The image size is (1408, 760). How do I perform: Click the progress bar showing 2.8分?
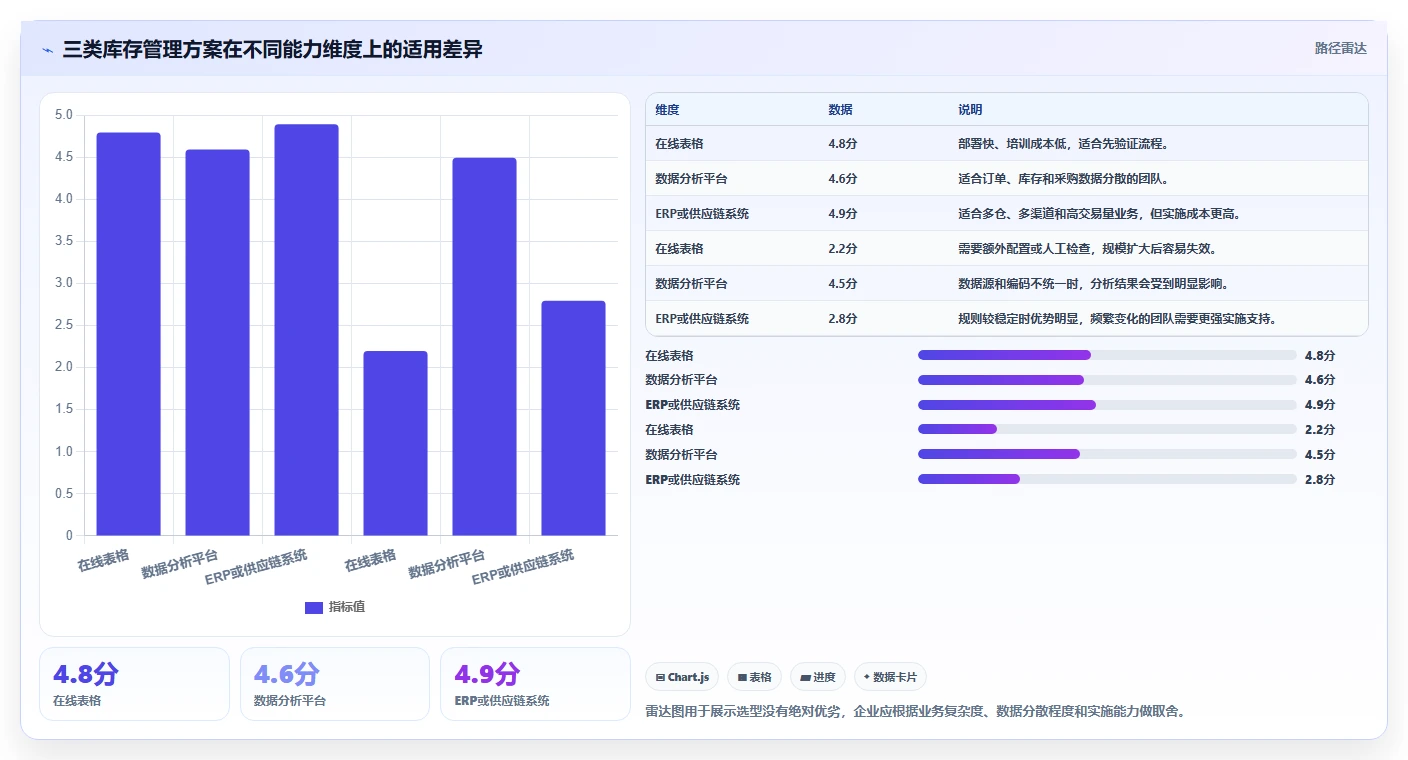(1107, 479)
